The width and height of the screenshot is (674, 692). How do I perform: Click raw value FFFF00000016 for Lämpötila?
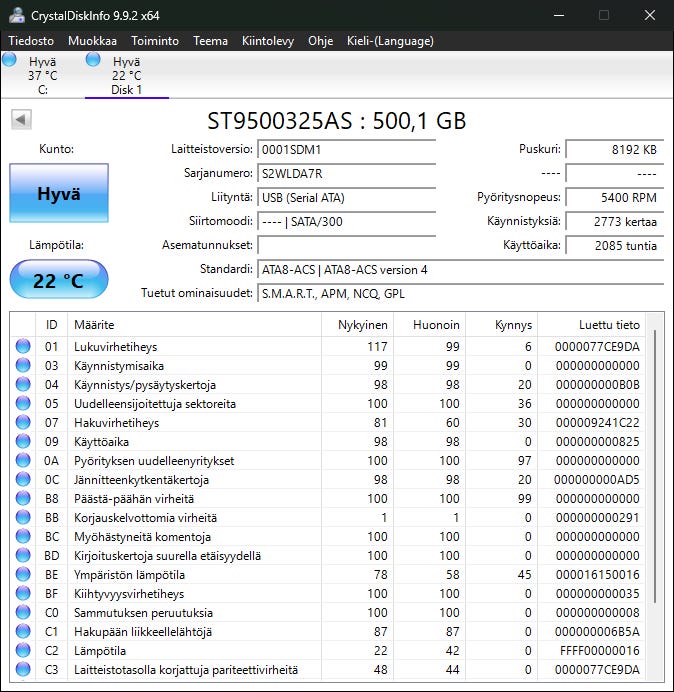[x=599, y=651]
